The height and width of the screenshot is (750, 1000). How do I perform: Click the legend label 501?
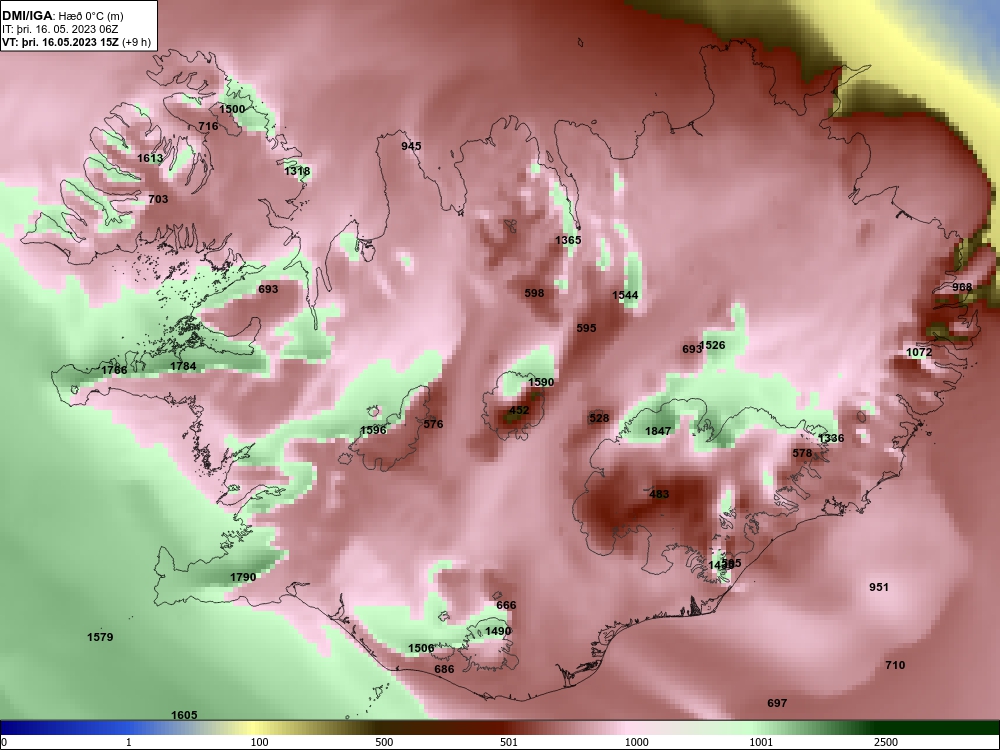[509, 742]
